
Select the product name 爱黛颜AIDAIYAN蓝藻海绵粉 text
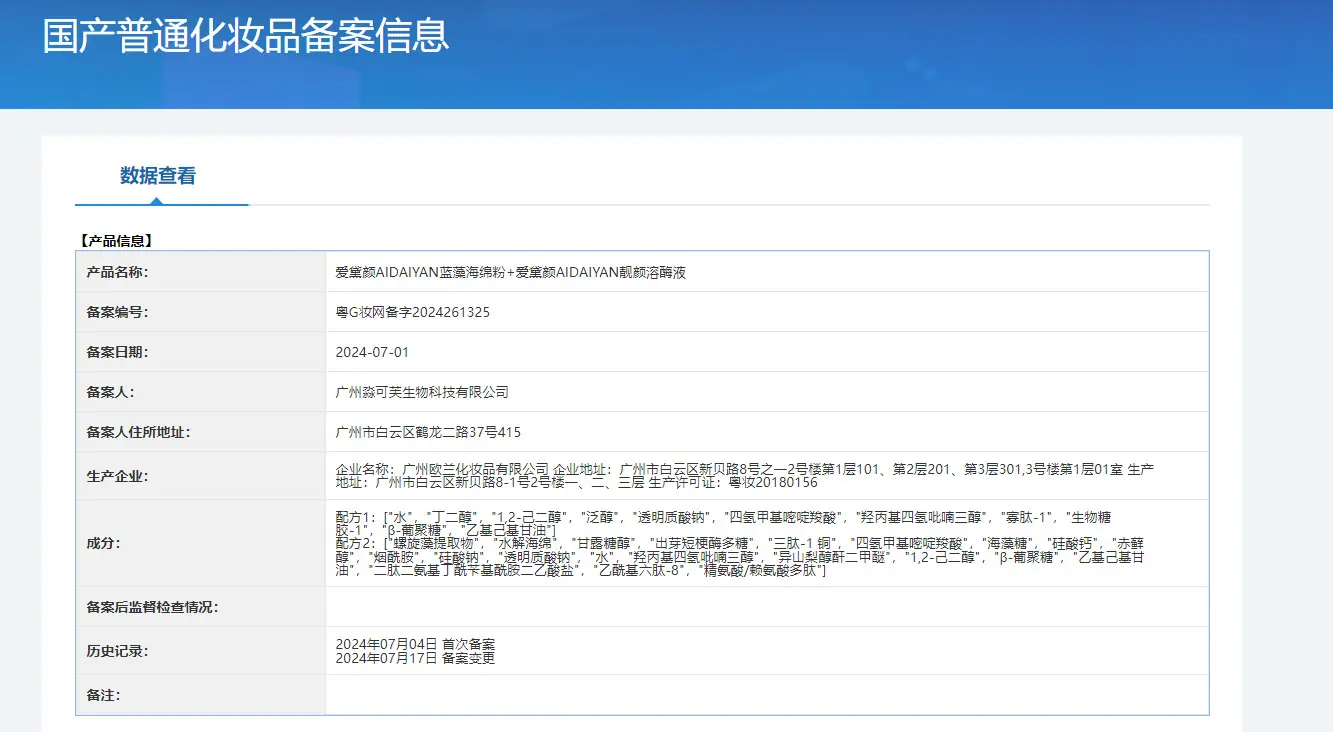tap(421, 272)
